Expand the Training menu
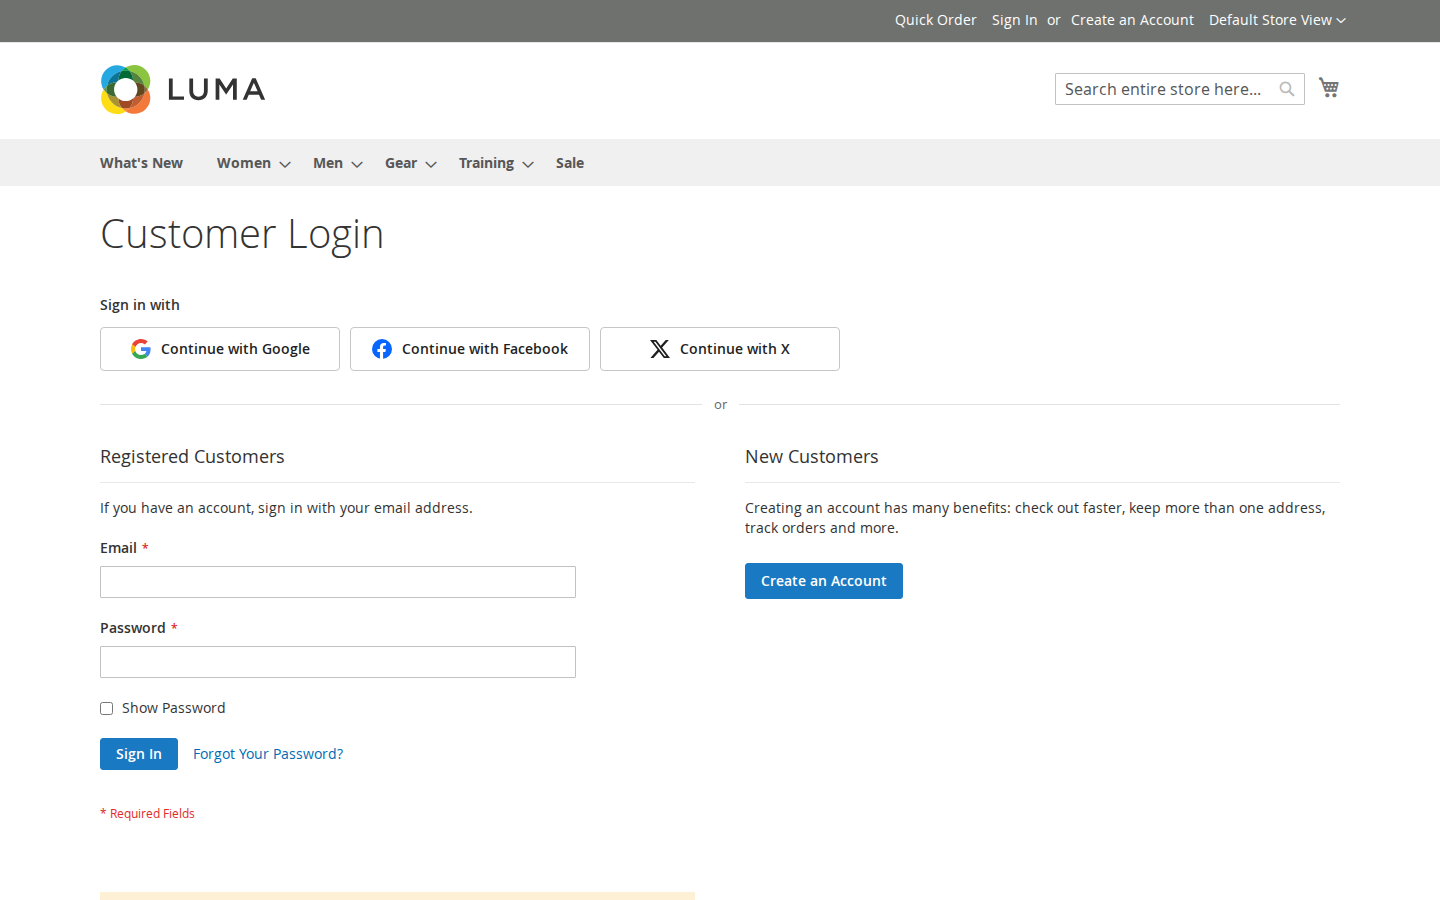The width and height of the screenshot is (1440, 900). 496,163
